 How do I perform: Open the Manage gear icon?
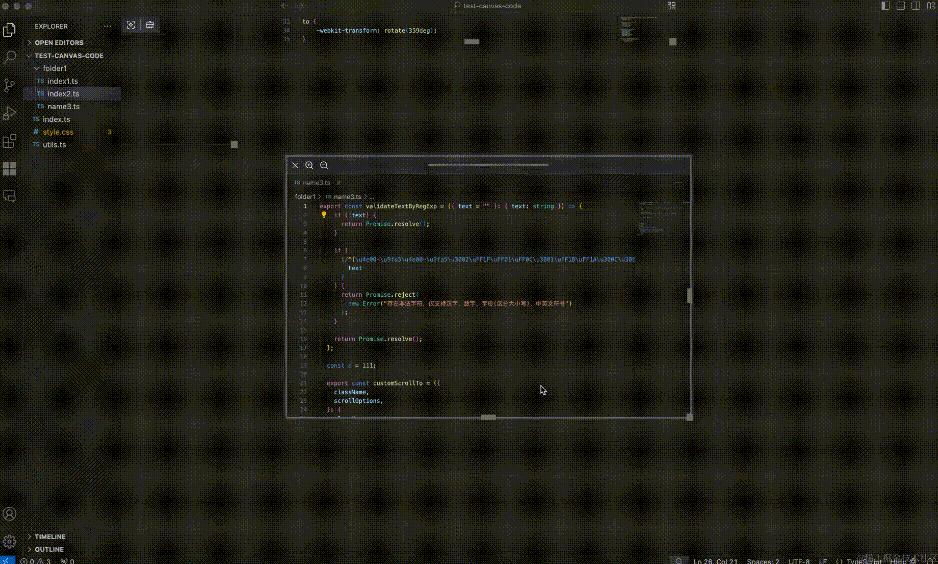pos(9,541)
